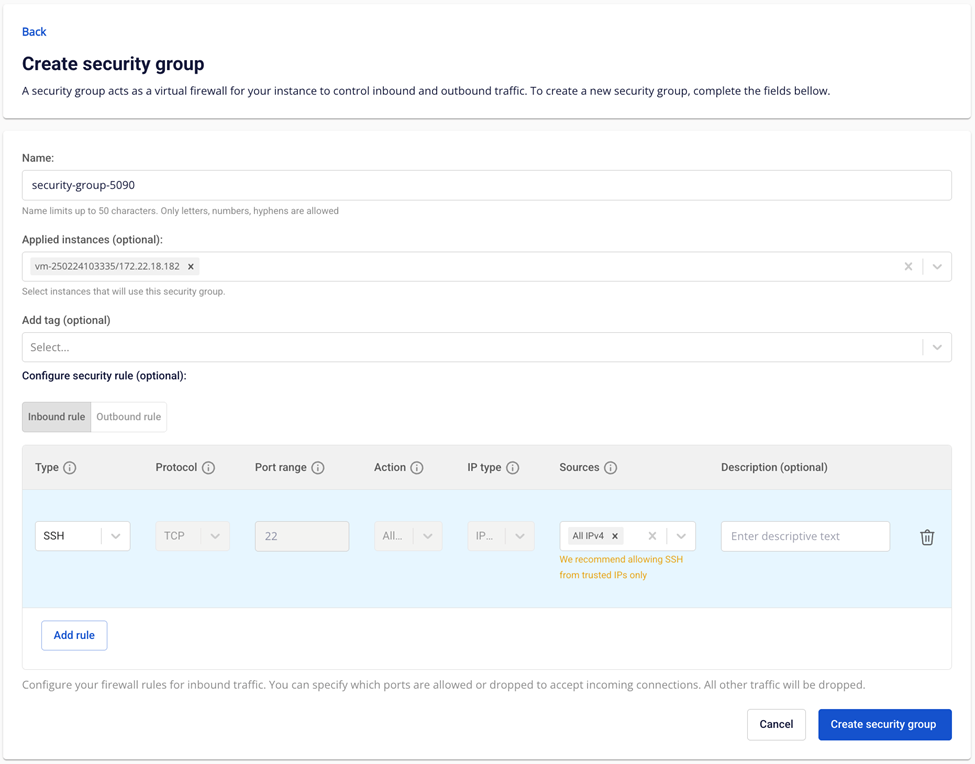The image size is (975, 764).
Task: Click the info icon beside Protocol
Action: (x=208, y=468)
